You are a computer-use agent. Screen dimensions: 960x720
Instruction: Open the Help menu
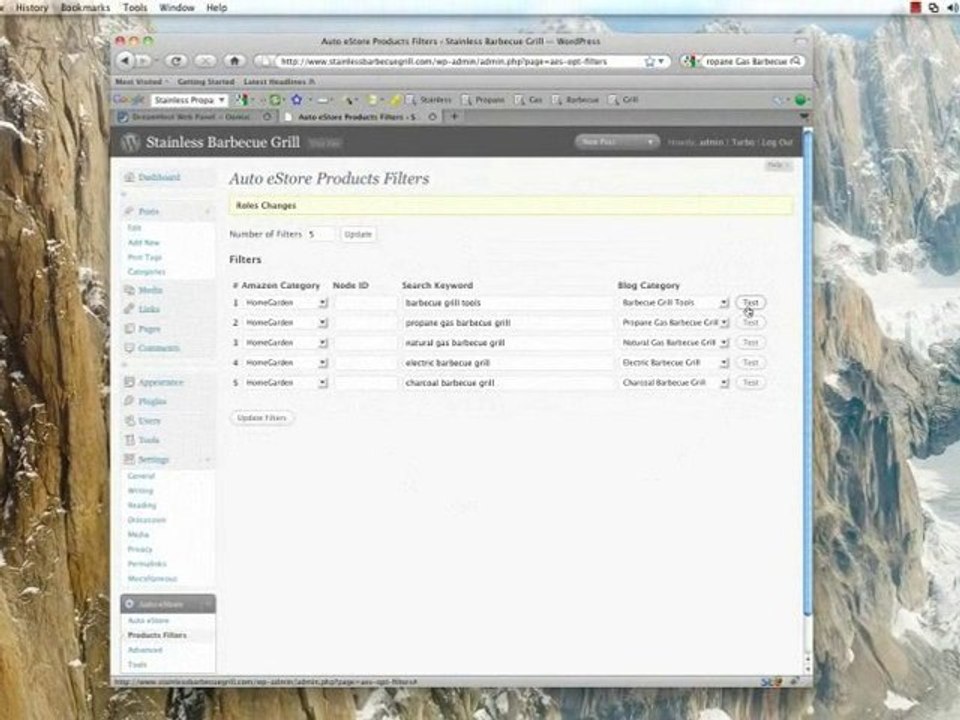point(217,7)
